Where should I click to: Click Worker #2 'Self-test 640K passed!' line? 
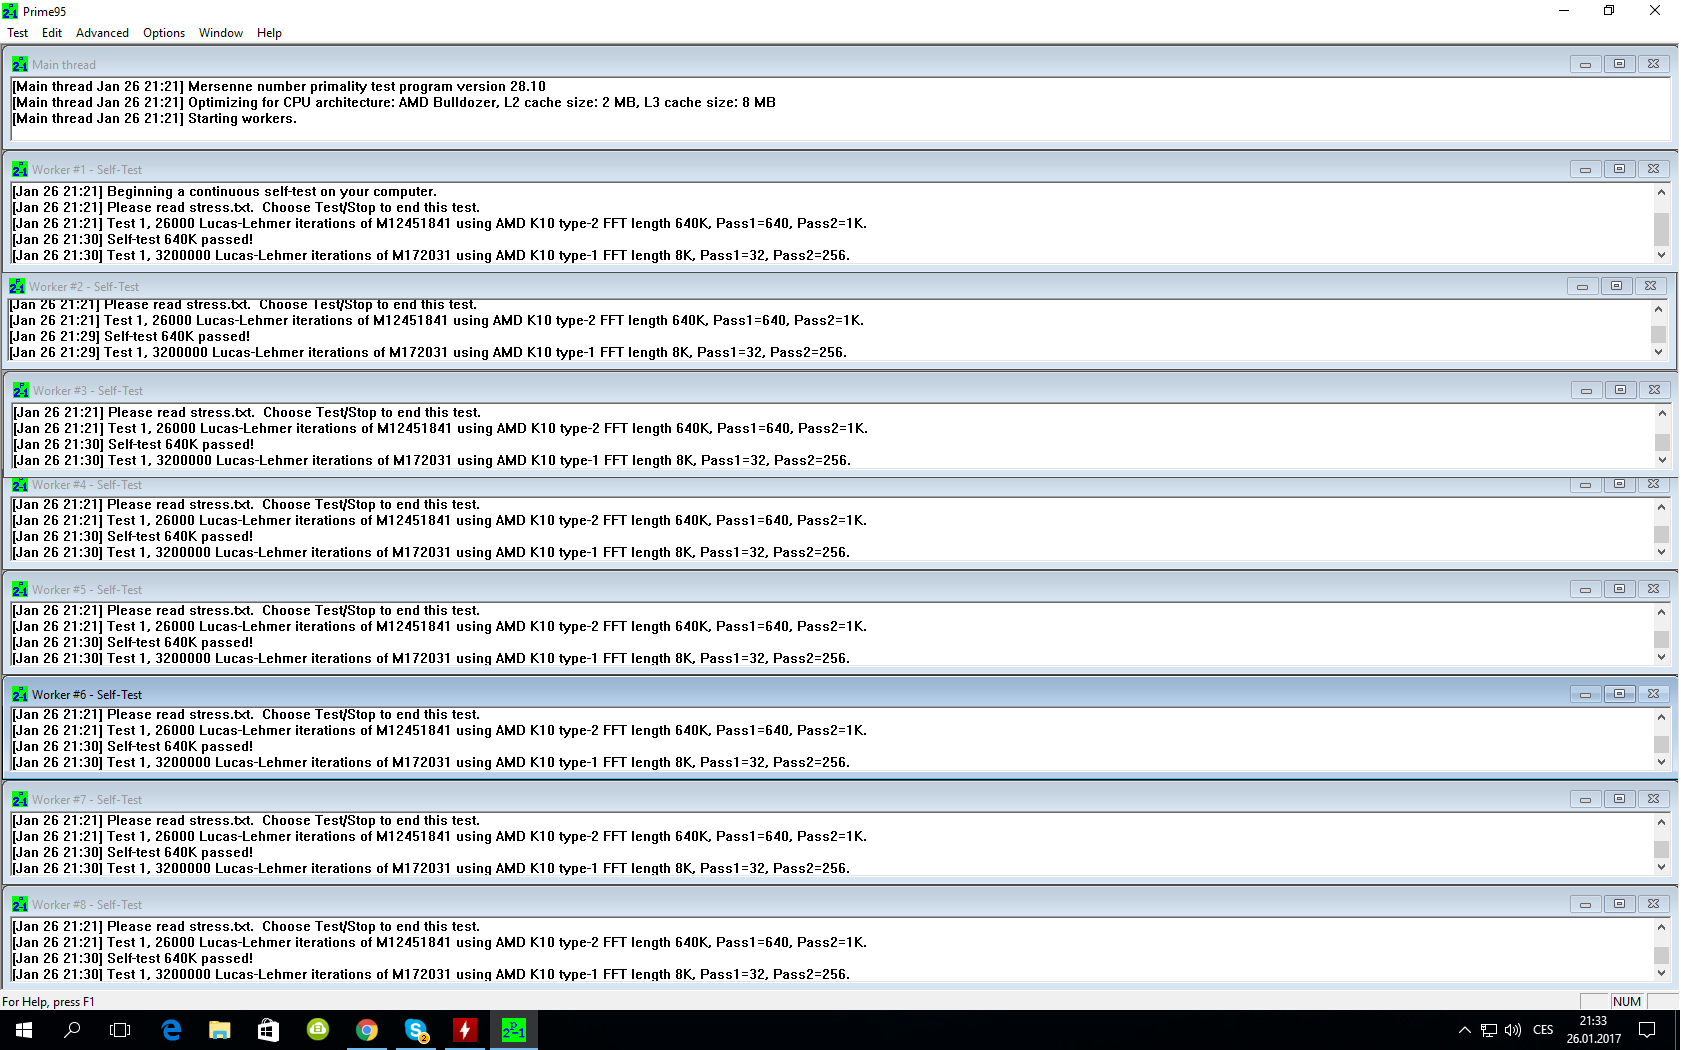click(130, 337)
